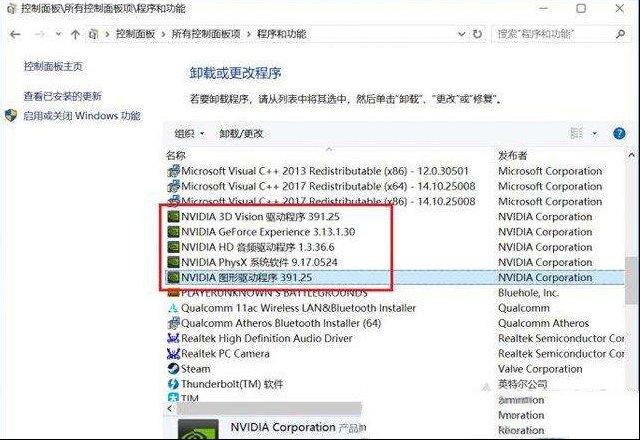
Task: Expand the address bar history dropdown
Action: pyautogui.click(x=461, y=34)
